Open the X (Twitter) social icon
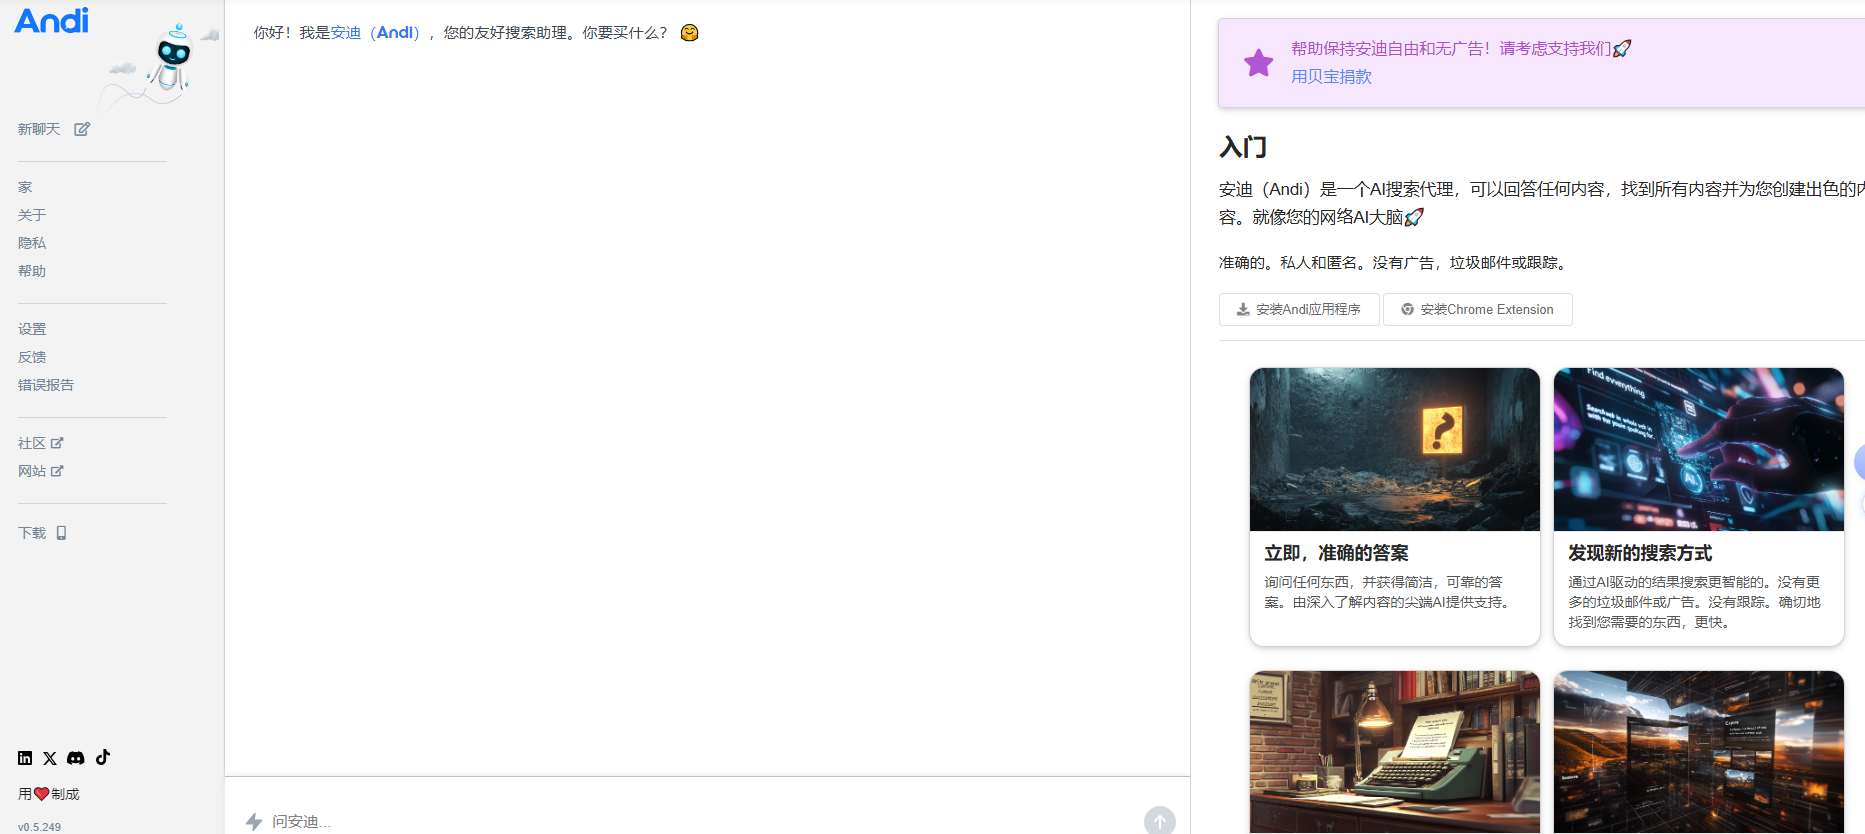 coord(50,758)
